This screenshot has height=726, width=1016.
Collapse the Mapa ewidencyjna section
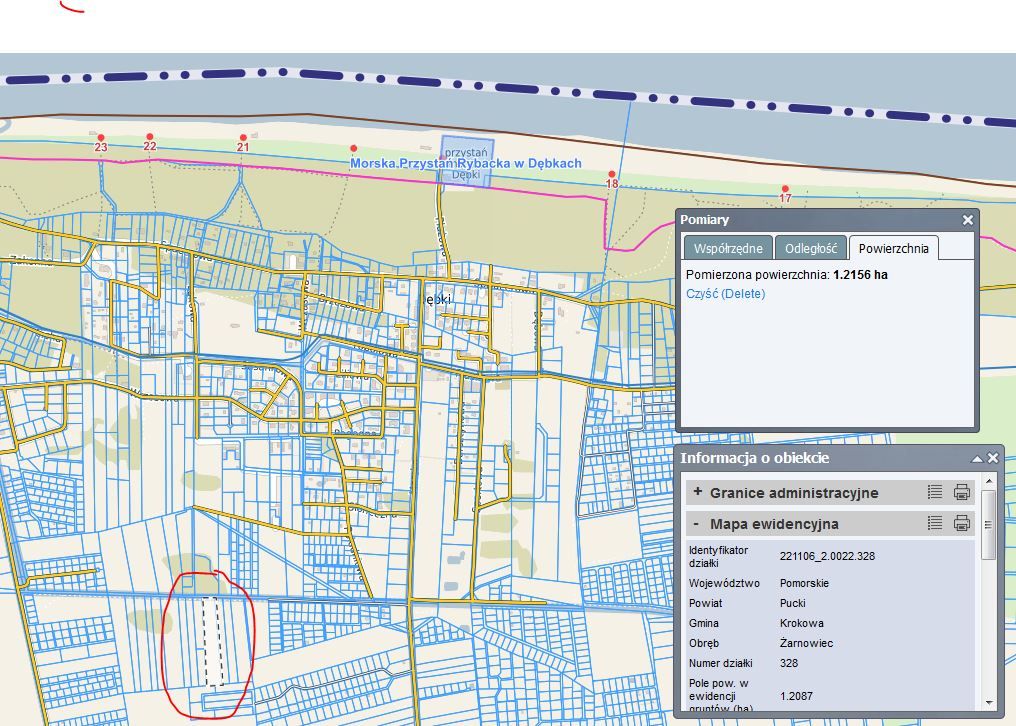click(697, 523)
